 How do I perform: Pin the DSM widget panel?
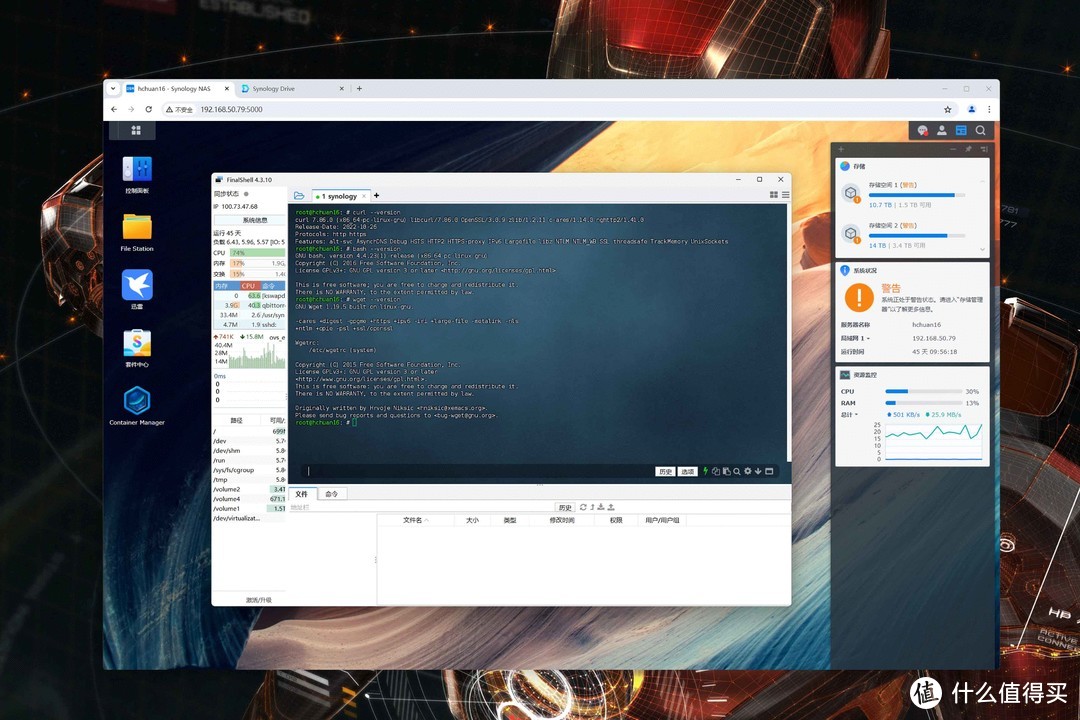pos(967,149)
